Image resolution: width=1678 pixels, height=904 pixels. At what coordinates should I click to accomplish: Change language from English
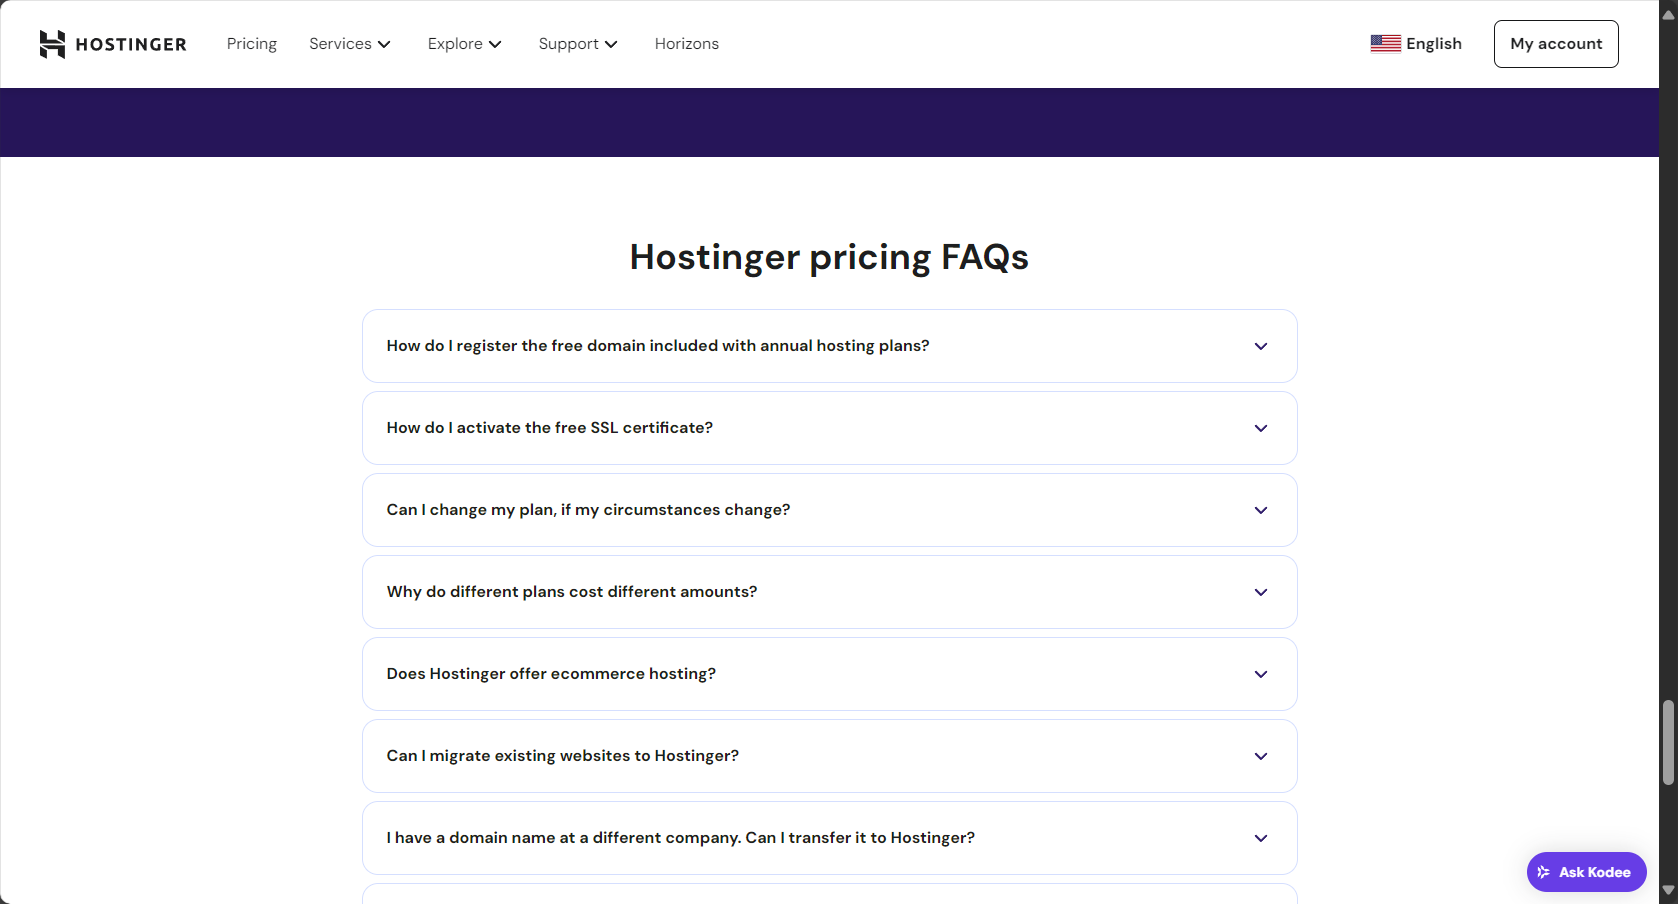pyautogui.click(x=1416, y=44)
